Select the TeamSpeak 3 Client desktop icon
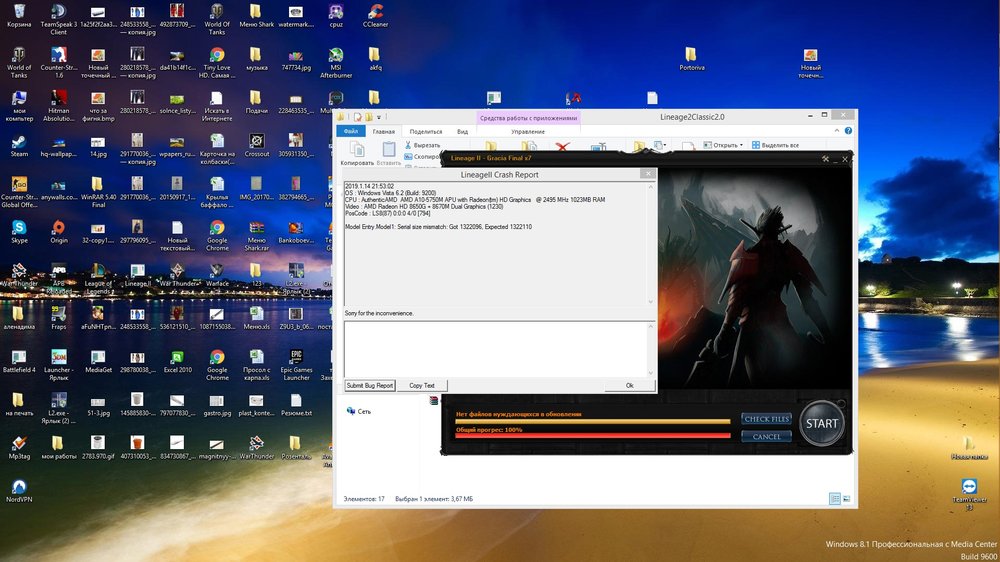Viewport: 1000px width, 562px height. [x=58, y=13]
